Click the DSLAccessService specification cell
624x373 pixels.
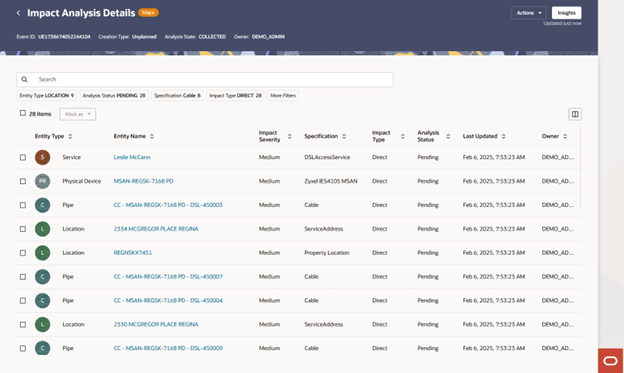pyautogui.click(x=327, y=157)
